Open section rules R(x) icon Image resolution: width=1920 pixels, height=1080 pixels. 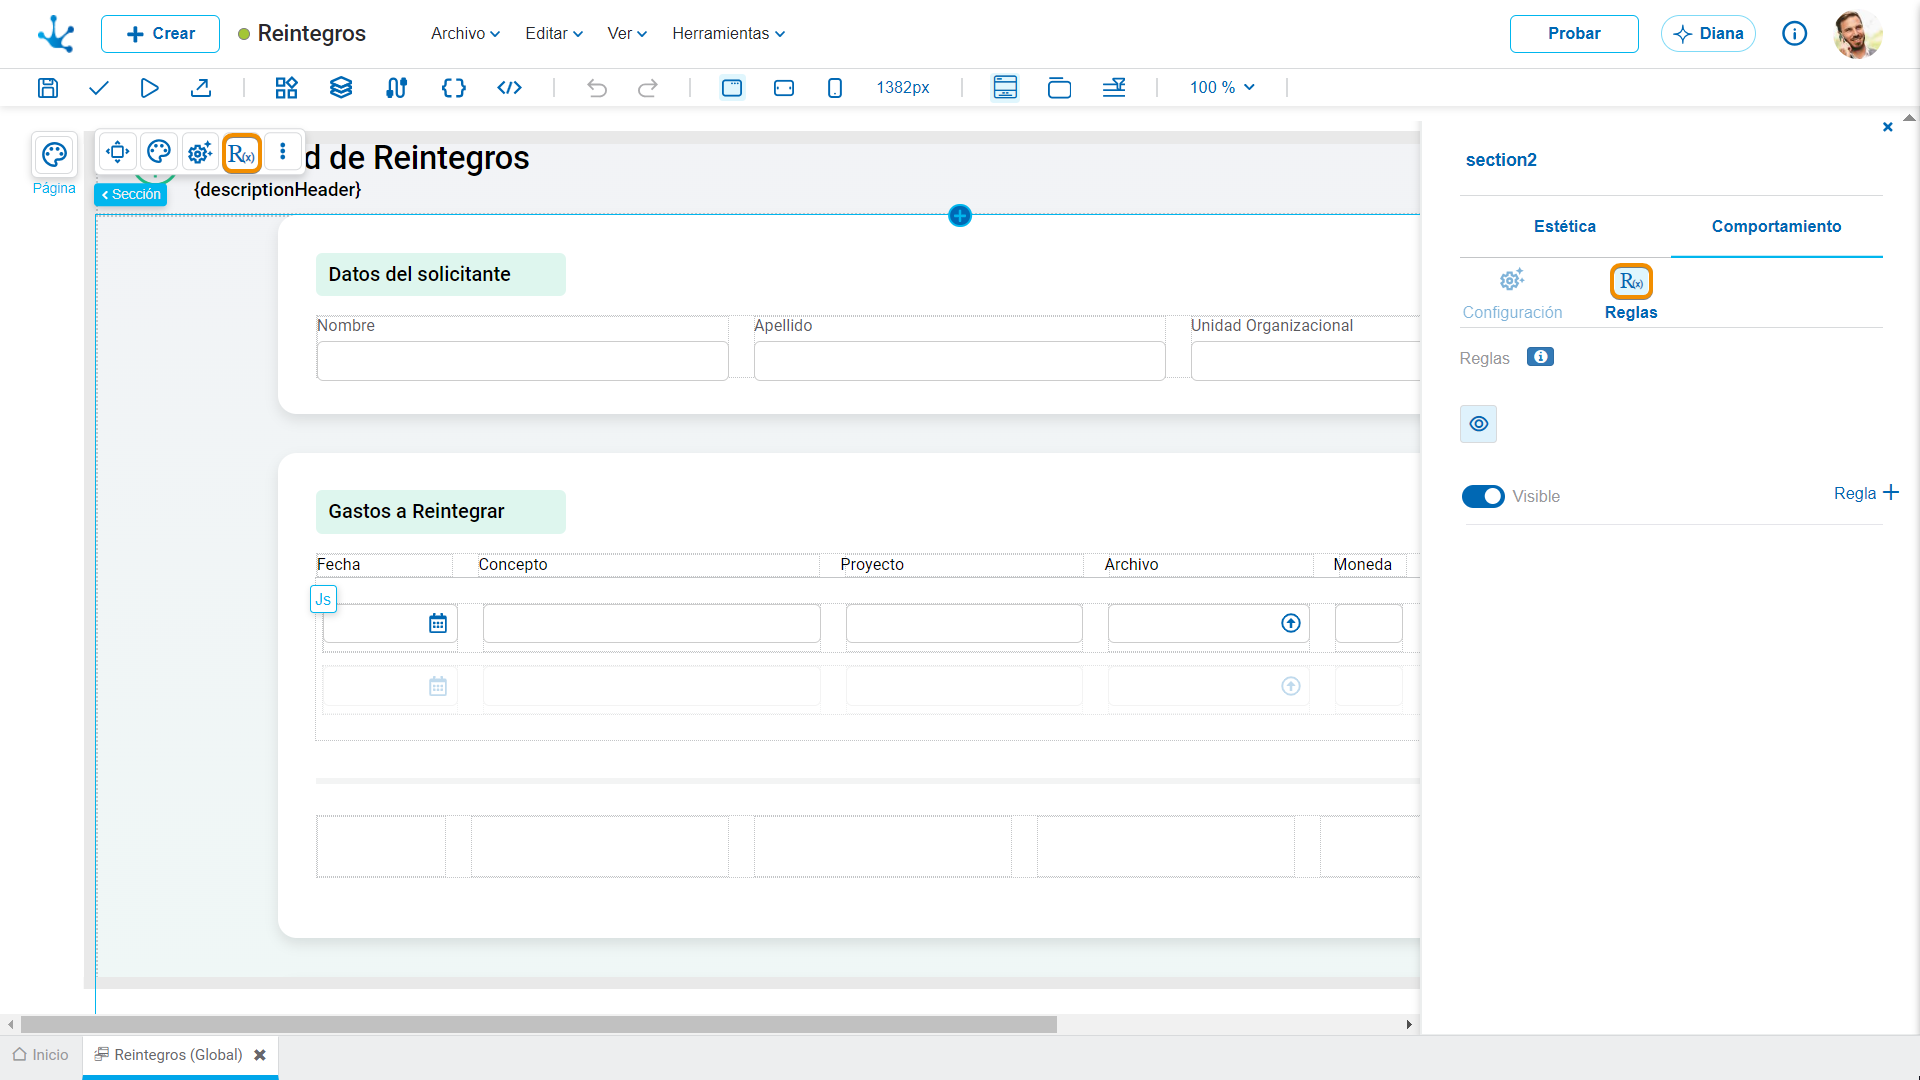click(241, 153)
